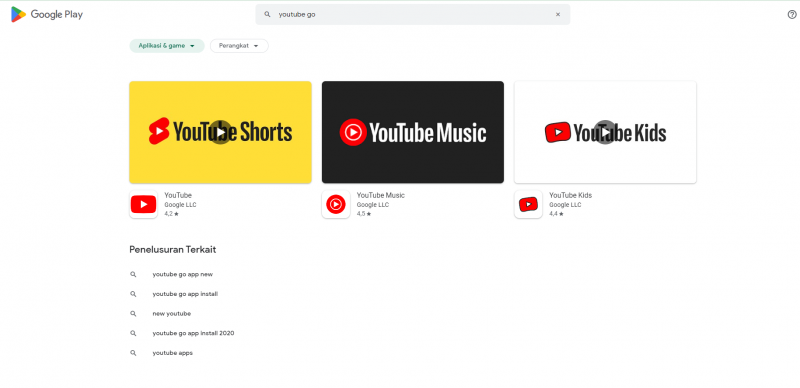
Task: Select related search youtube go app new
Action: tap(183, 275)
